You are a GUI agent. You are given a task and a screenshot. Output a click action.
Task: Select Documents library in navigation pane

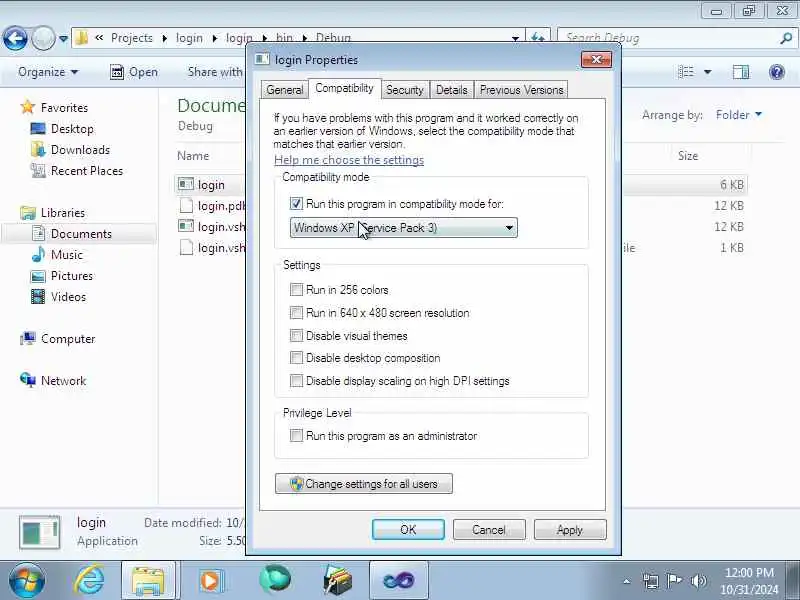point(71,234)
